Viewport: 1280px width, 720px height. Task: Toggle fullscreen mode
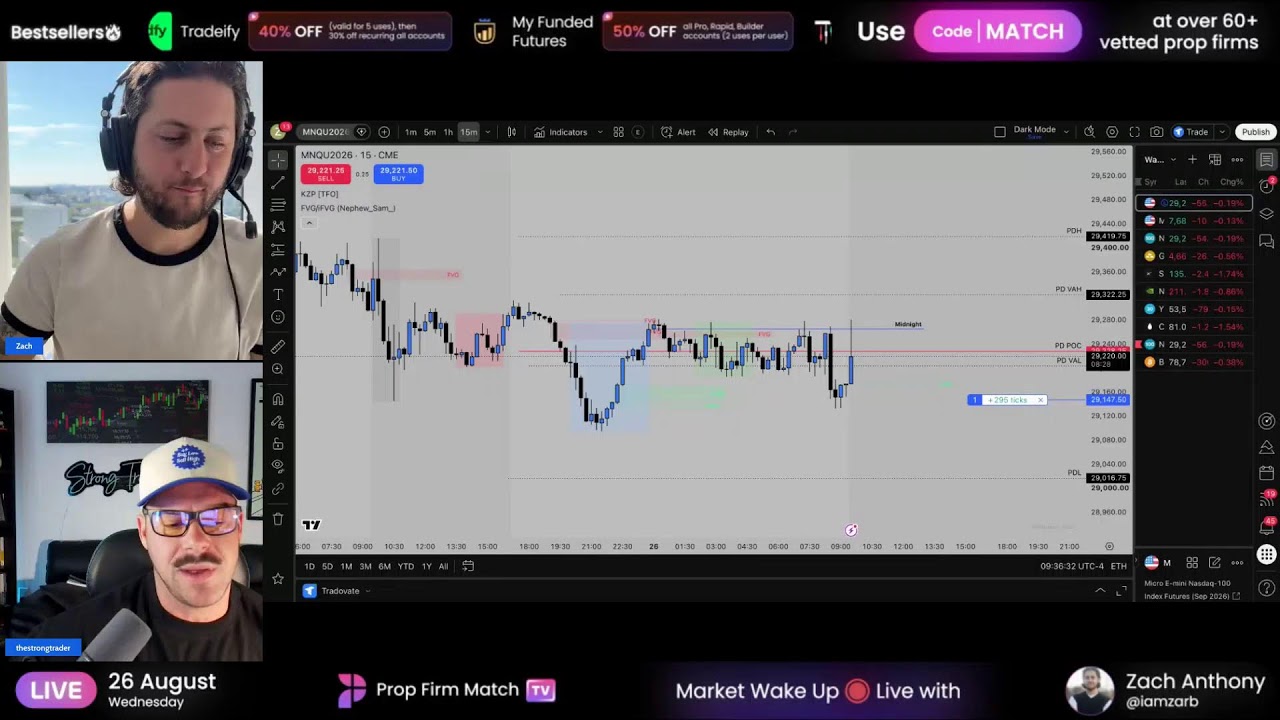[1134, 132]
